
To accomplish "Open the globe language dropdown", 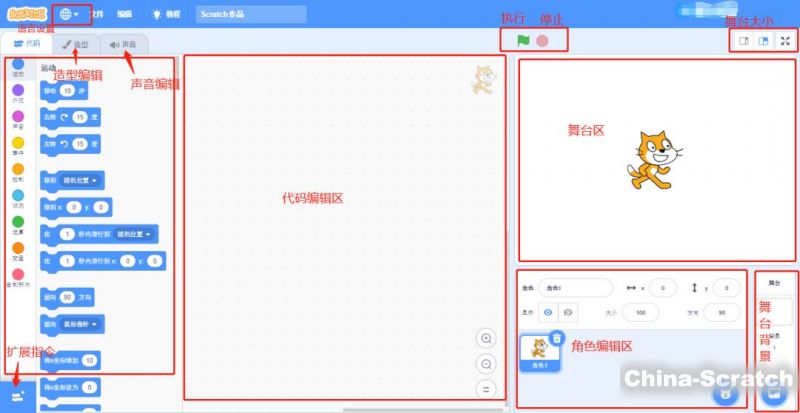I will (x=70, y=14).
